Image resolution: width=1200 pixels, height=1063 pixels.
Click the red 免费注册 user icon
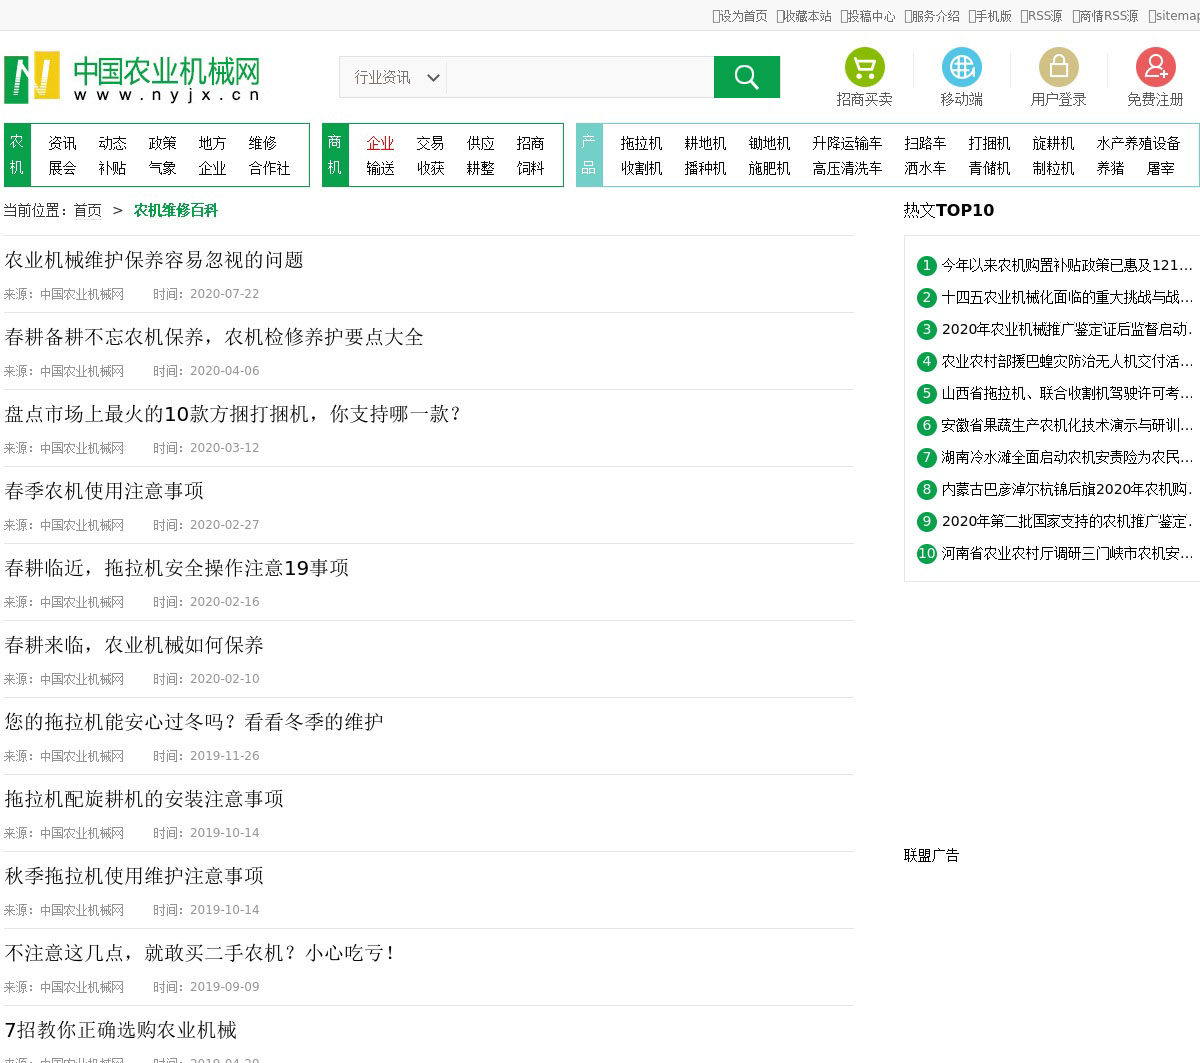1155,68
